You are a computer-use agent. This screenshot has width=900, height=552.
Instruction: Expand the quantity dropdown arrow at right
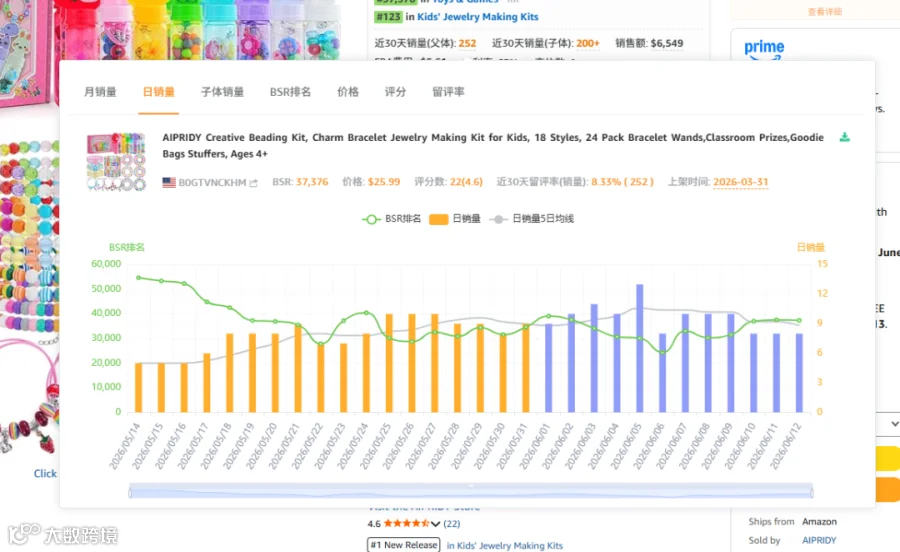tap(894, 424)
